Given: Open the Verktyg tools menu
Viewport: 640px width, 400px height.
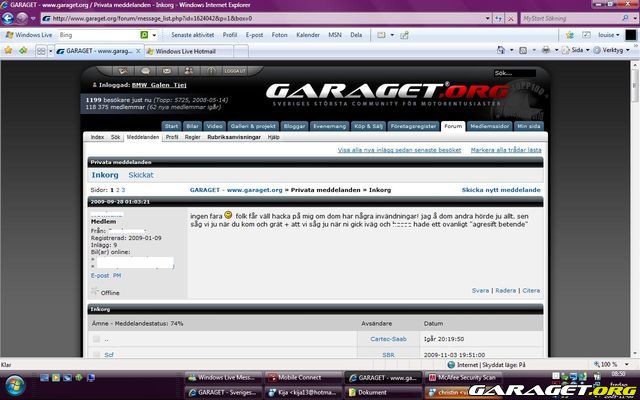Looking at the screenshot, I should (x=611, y=50).
